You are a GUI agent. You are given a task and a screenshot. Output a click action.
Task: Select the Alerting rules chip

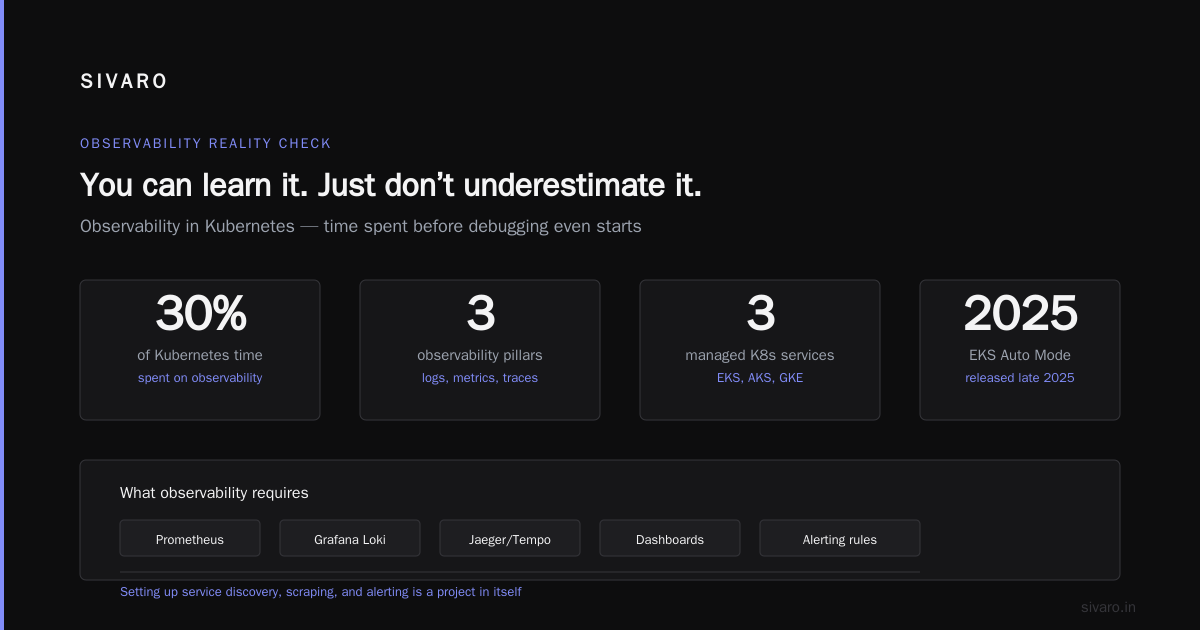pyautogui.click(x=840, y=538)
